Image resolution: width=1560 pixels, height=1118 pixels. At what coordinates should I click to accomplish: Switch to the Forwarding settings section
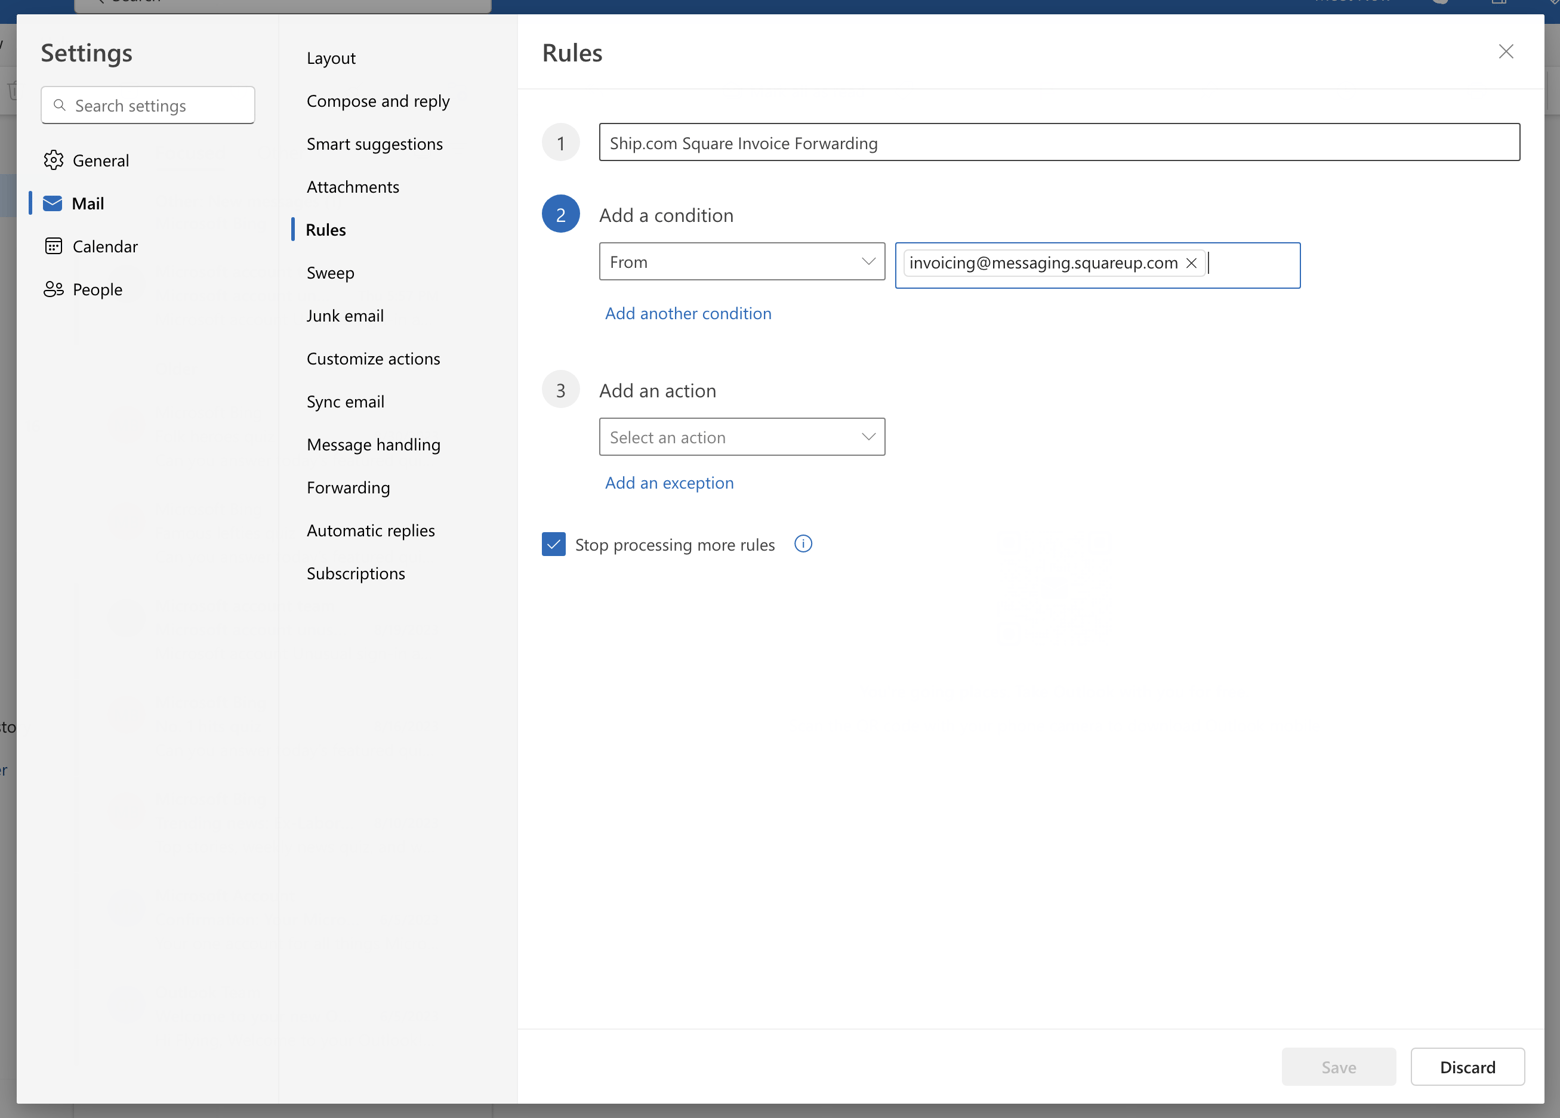[x=348, y=487]
